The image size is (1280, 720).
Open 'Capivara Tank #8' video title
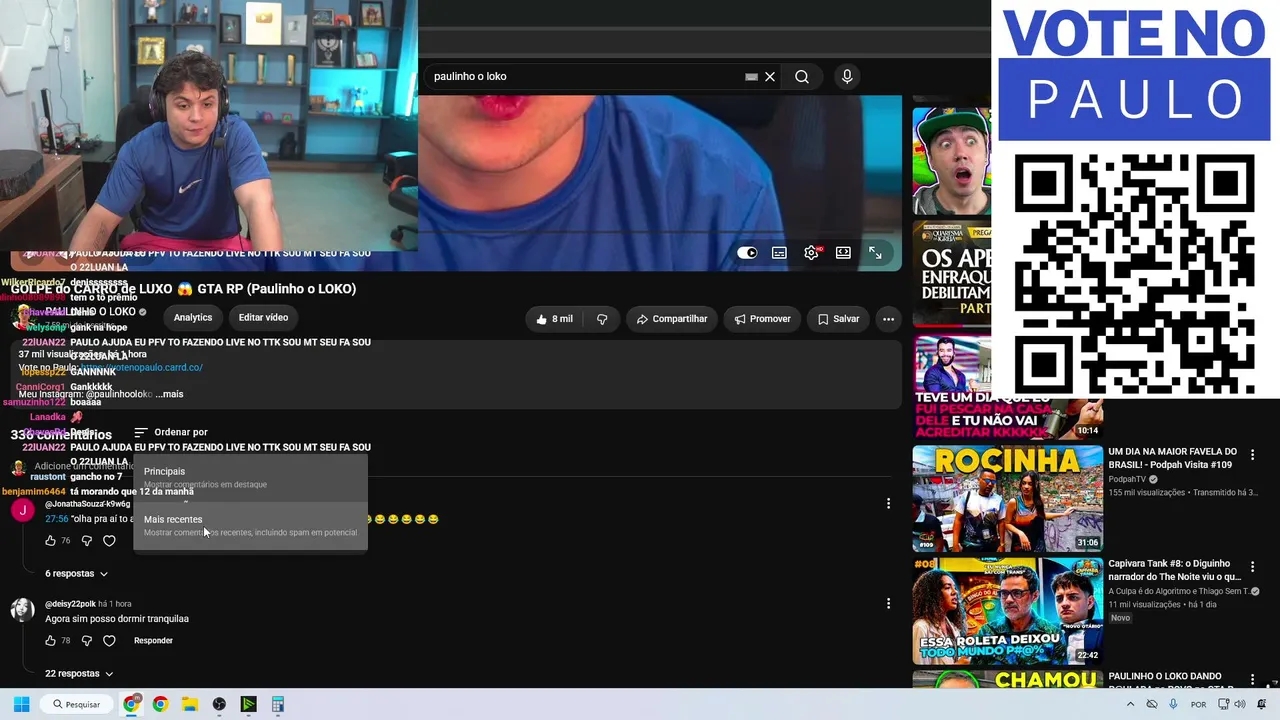[1174, 570]
